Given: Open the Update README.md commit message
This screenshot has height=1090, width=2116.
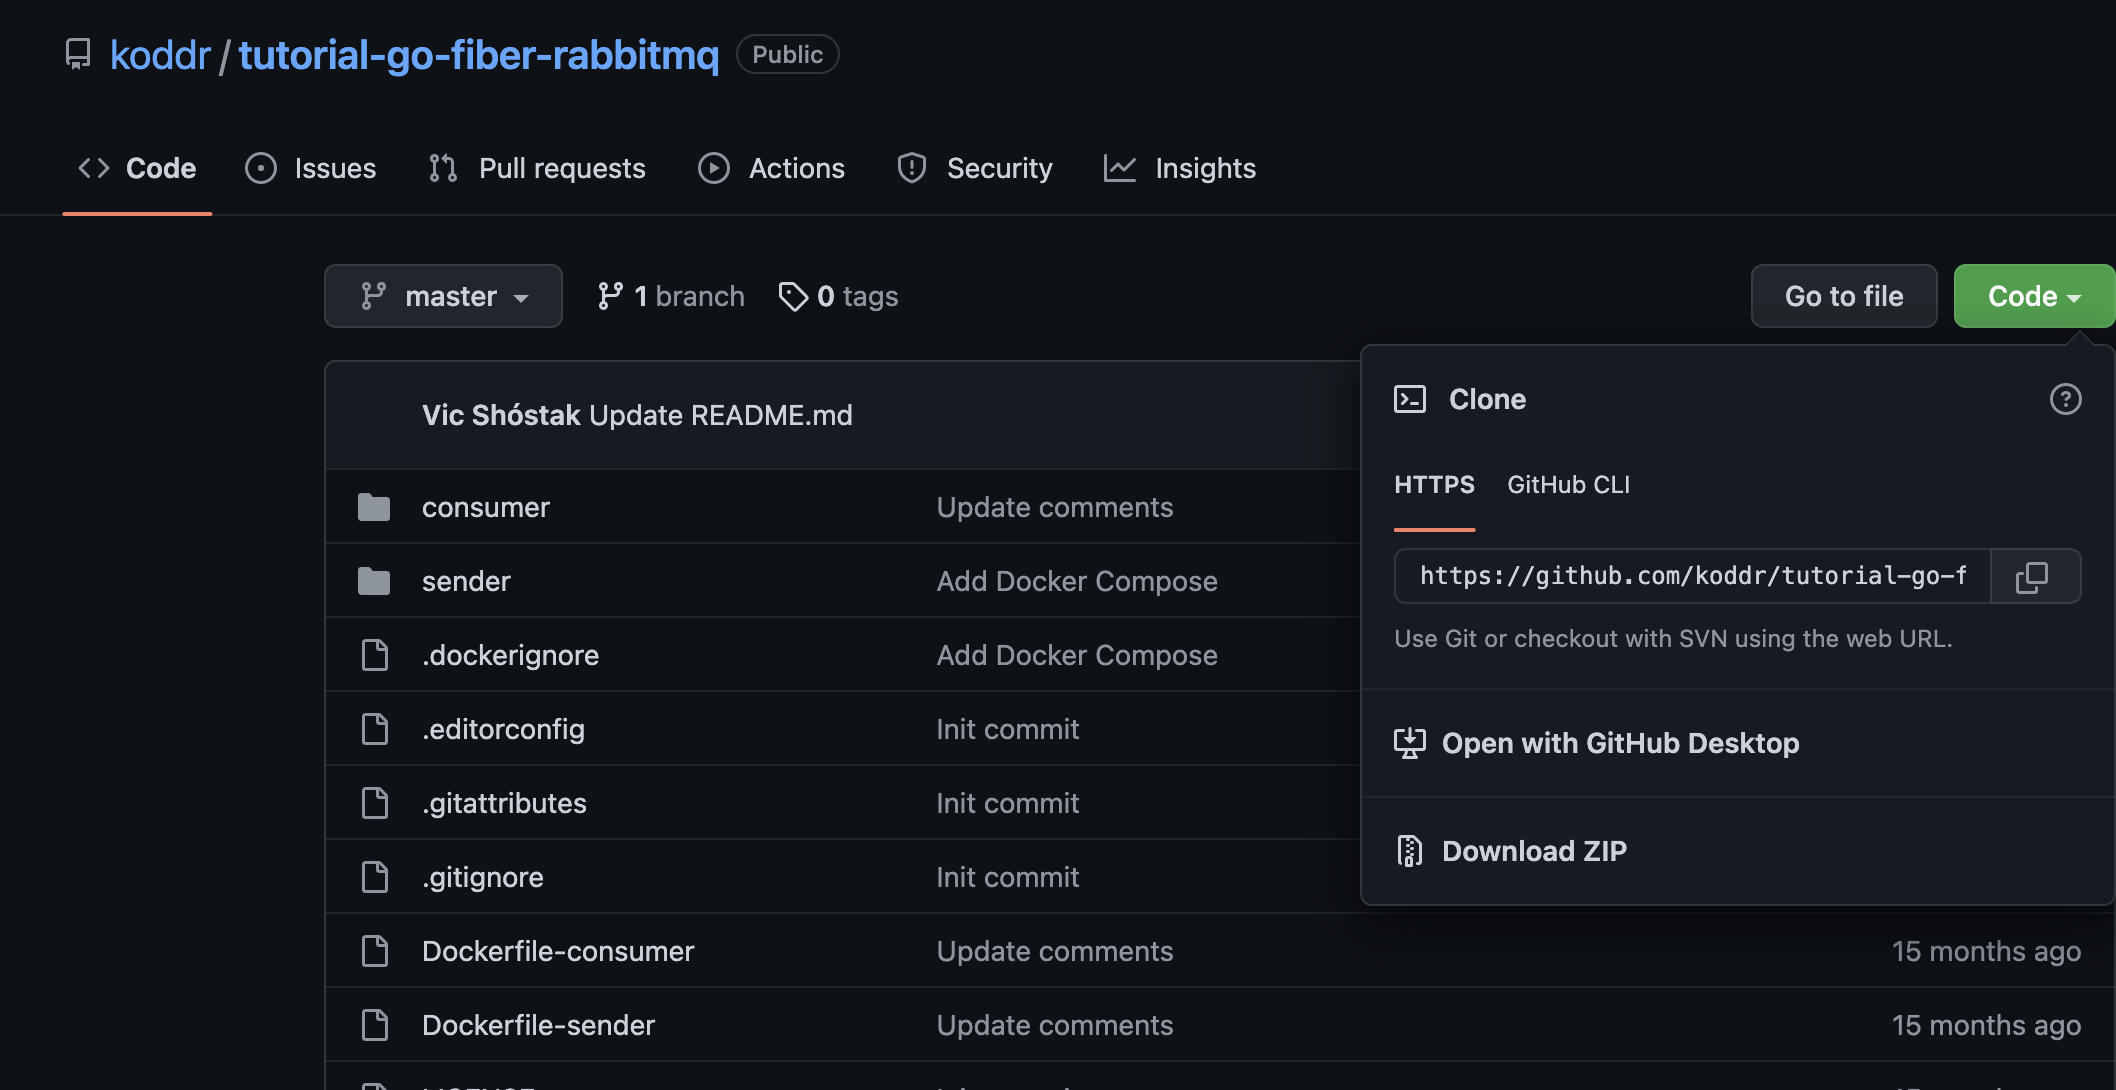Looking at the screenshot, I should 721,415.
